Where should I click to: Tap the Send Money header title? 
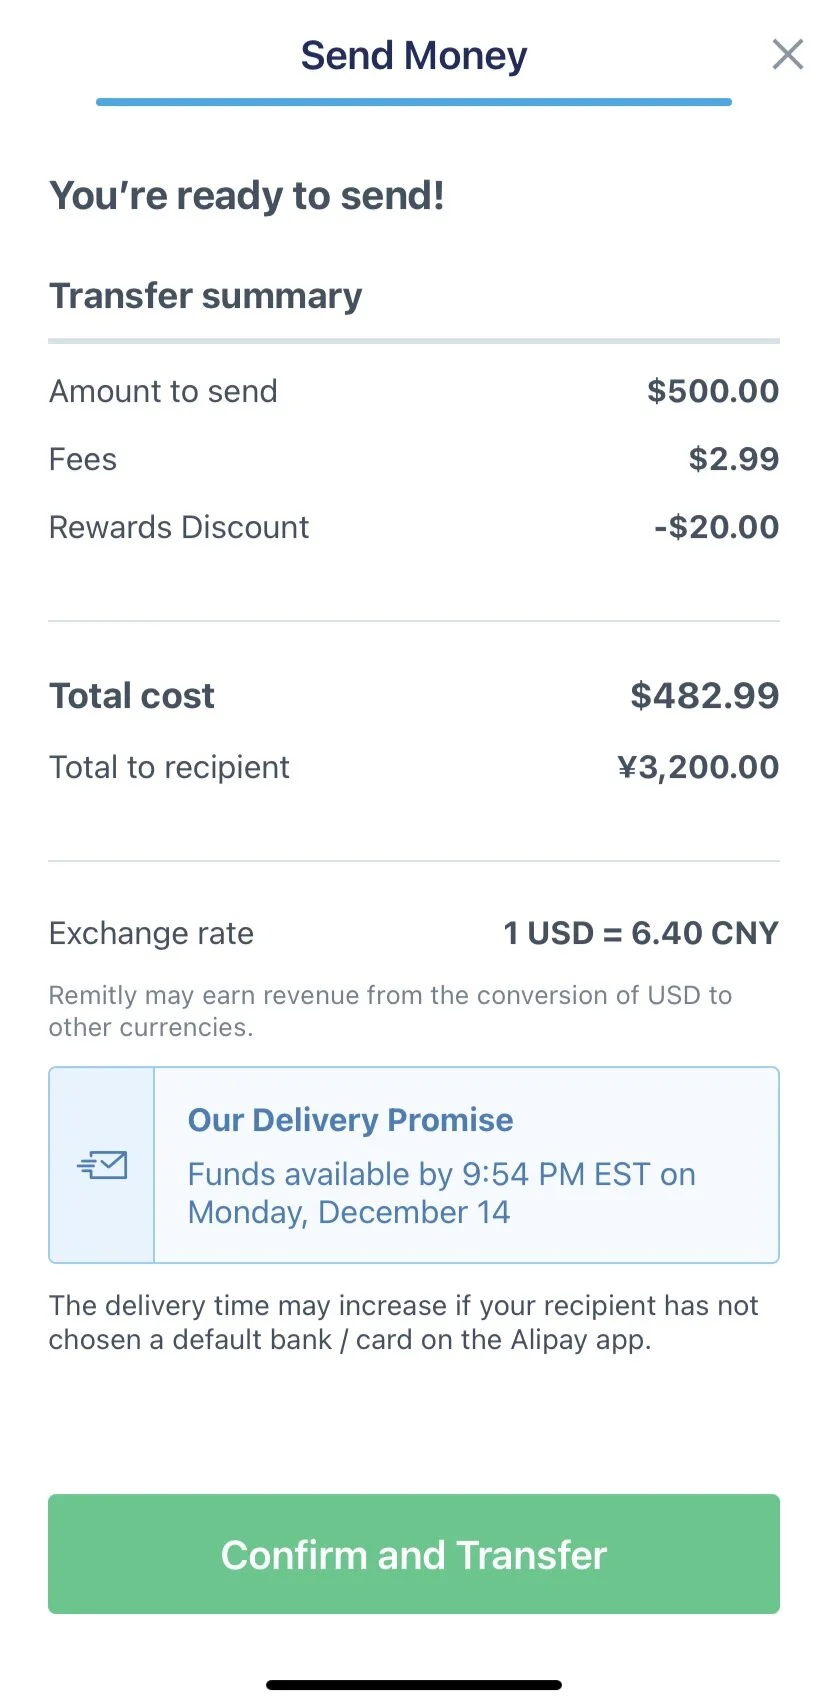tap(414, 55)
